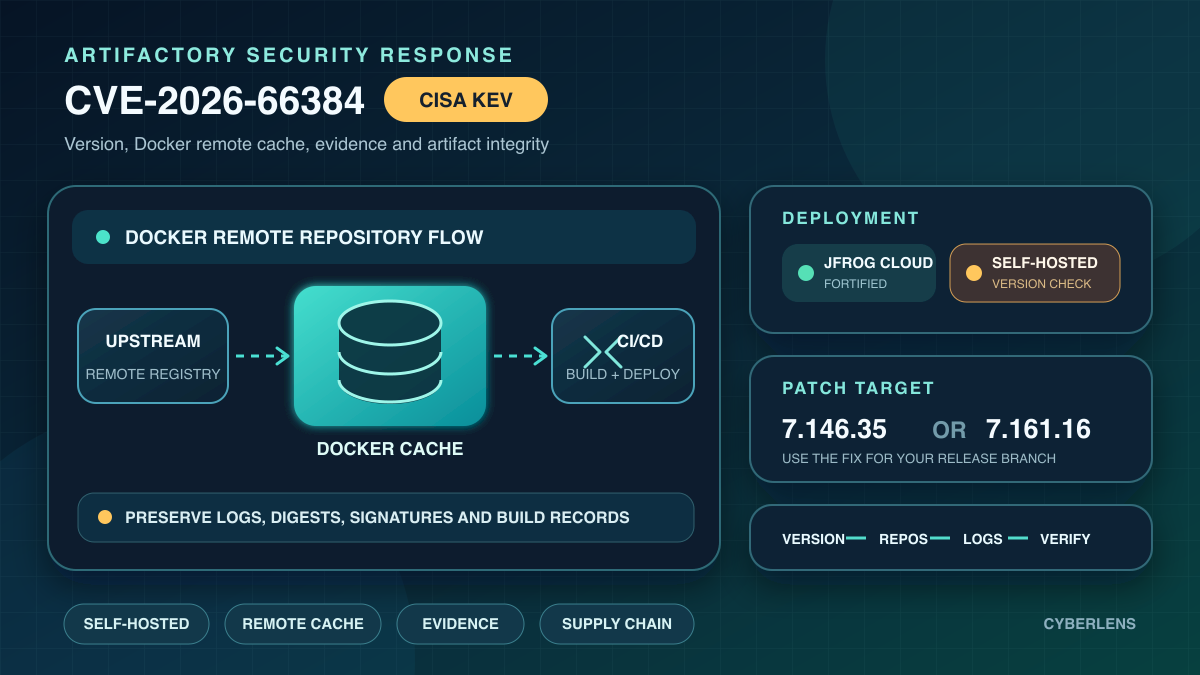Click the DEPLOYMENT panel title
The width and height of the screenshot is (1200, 675).
point(851,218)
